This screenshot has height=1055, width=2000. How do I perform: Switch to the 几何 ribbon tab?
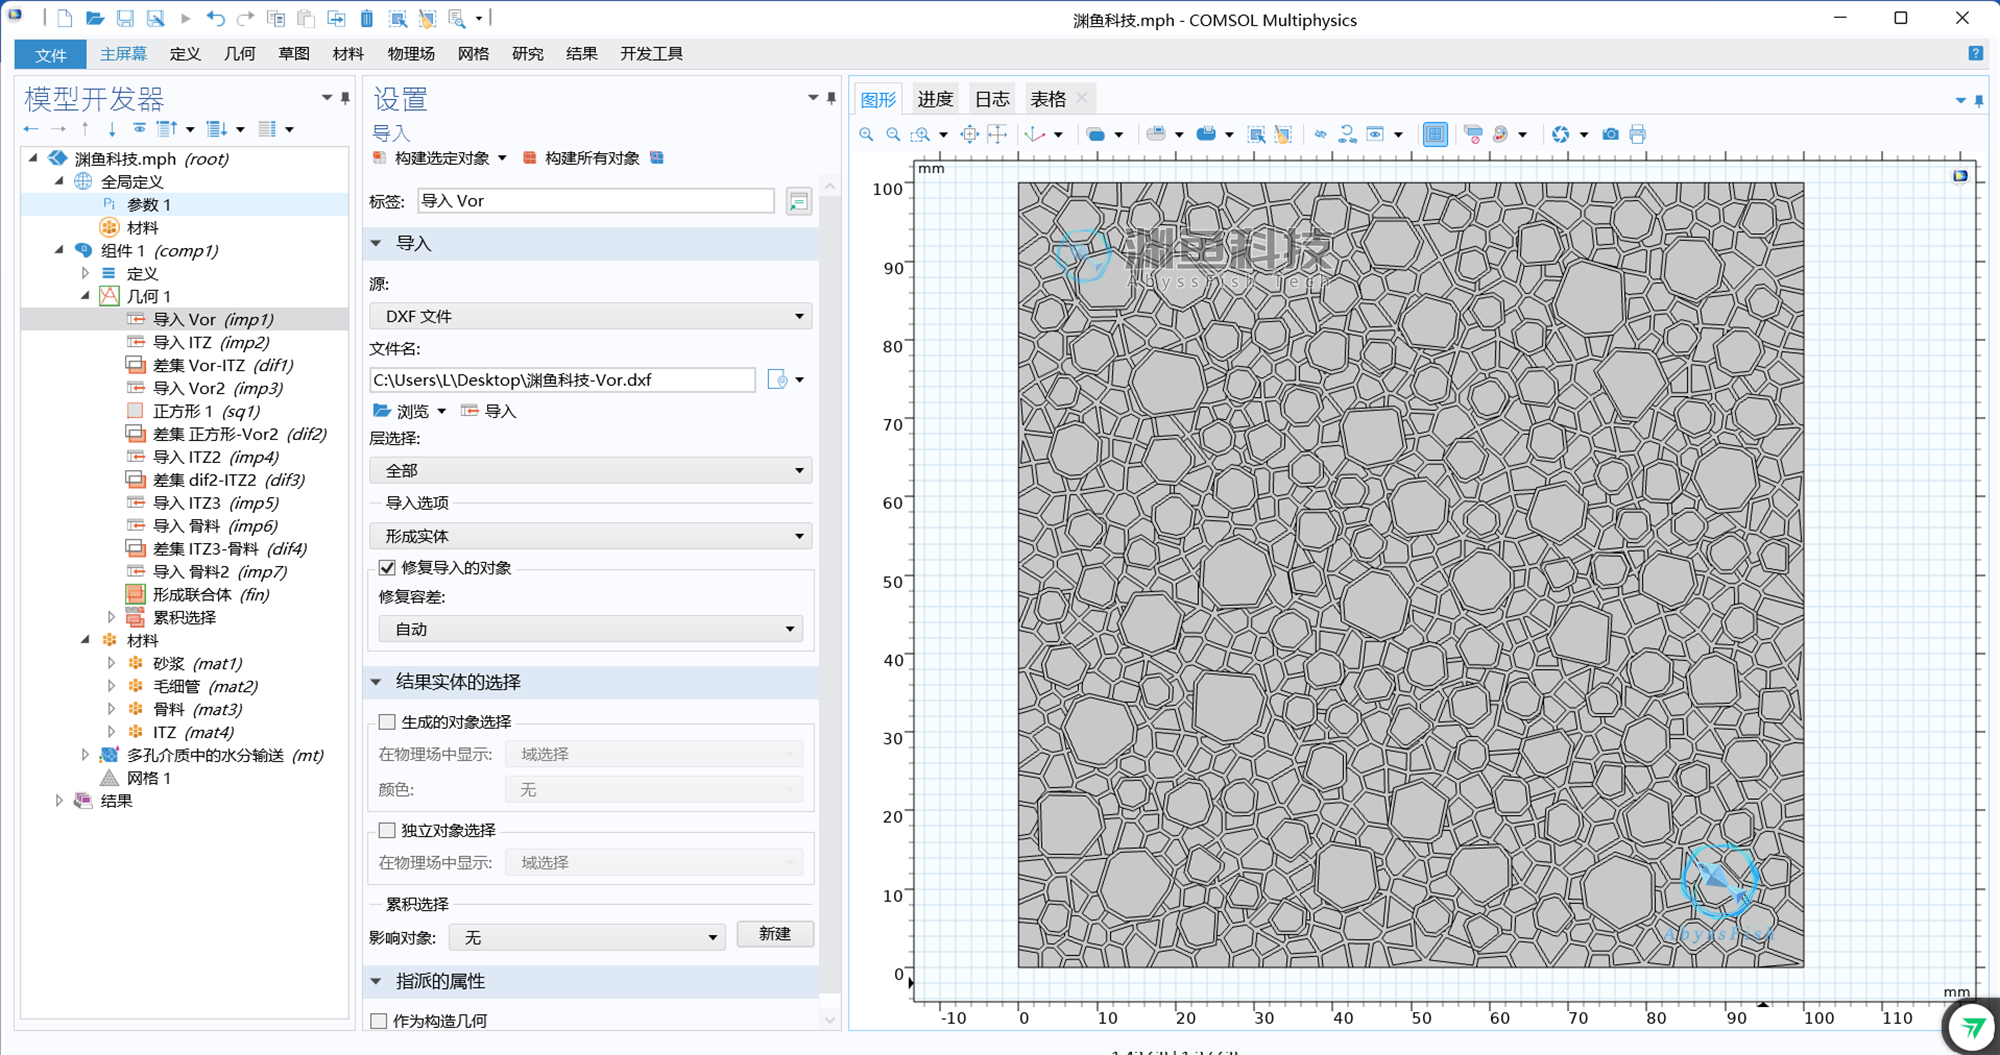coord(239,54)
